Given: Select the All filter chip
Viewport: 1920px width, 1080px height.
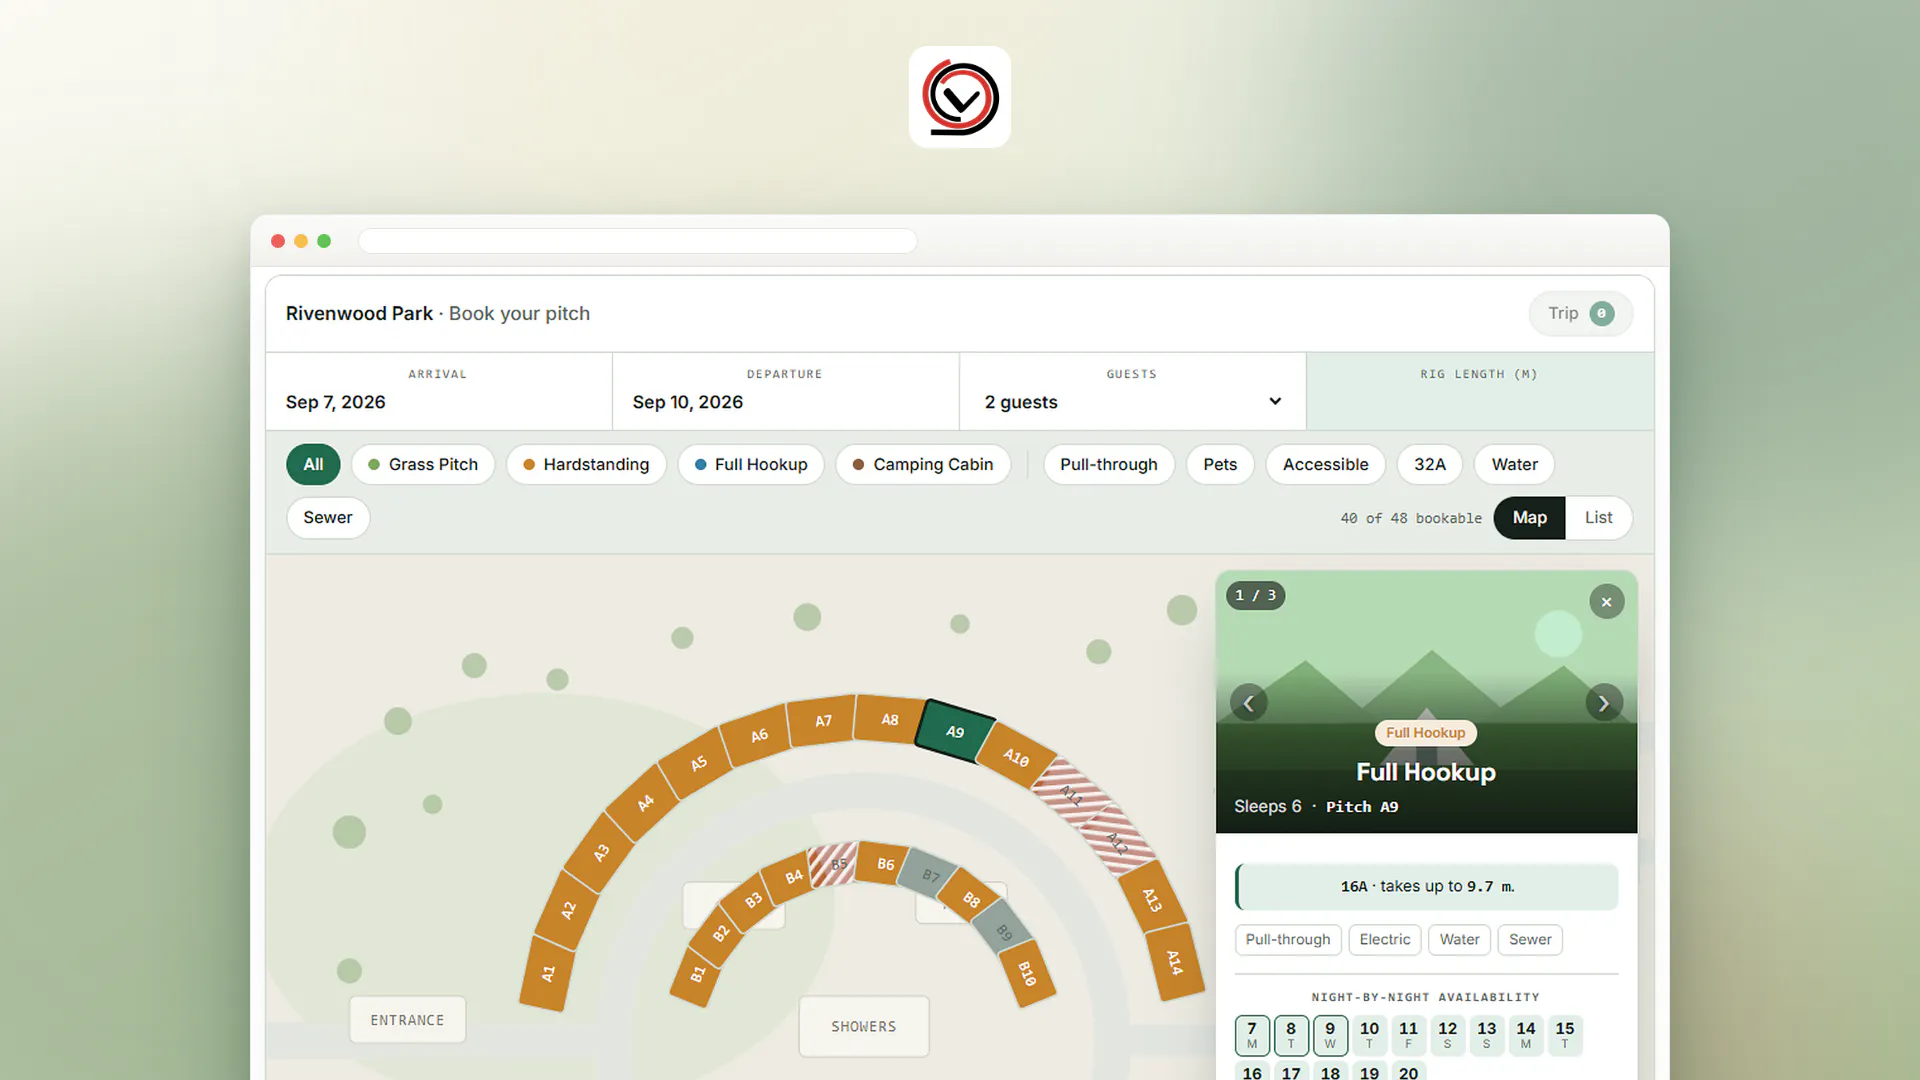Looking at the screenshot, I should (x=313, y=465).
